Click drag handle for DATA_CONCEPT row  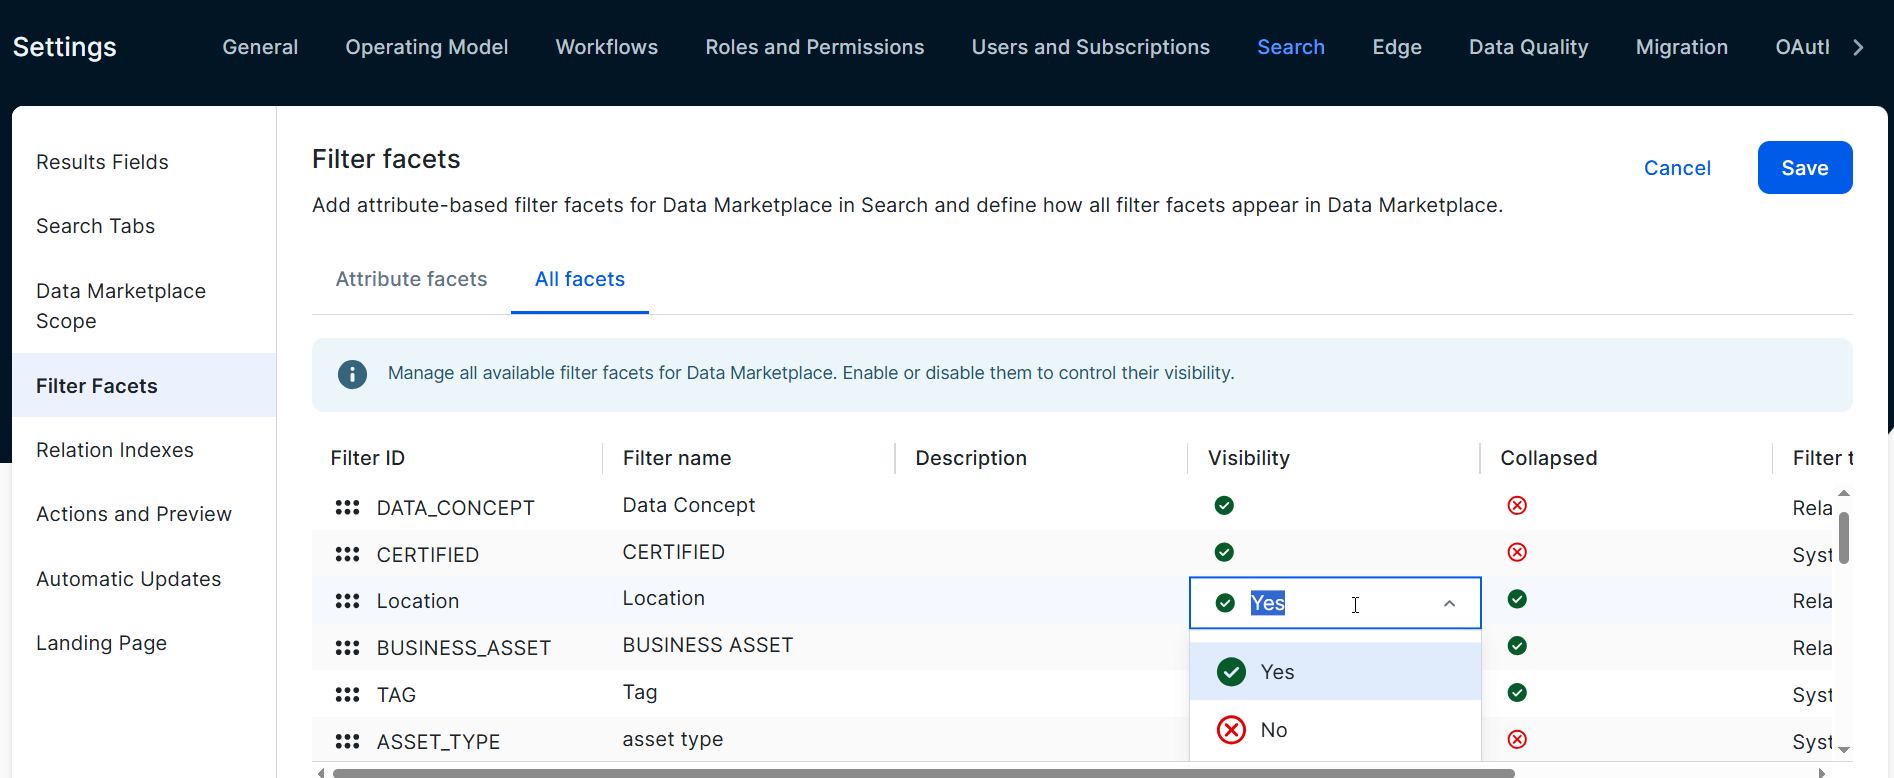[x=347, y=508]
